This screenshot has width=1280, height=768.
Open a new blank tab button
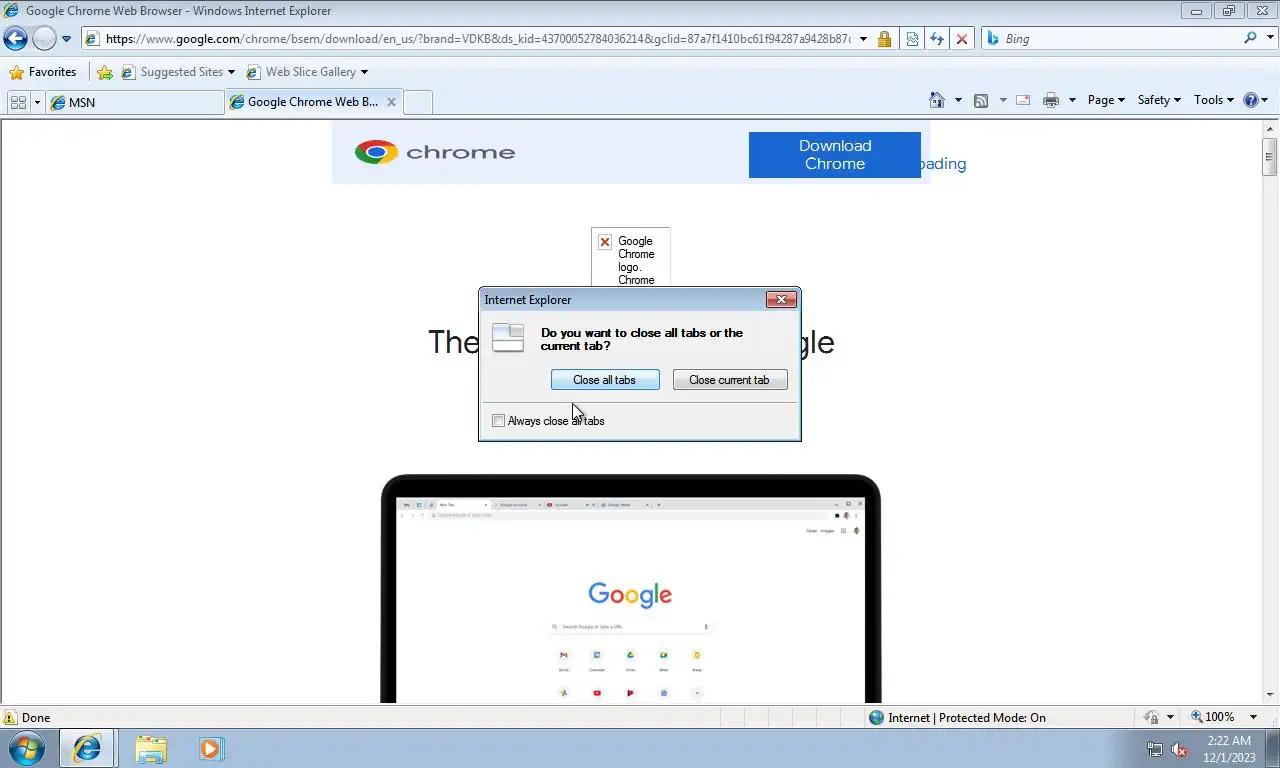tap(418, 102)
